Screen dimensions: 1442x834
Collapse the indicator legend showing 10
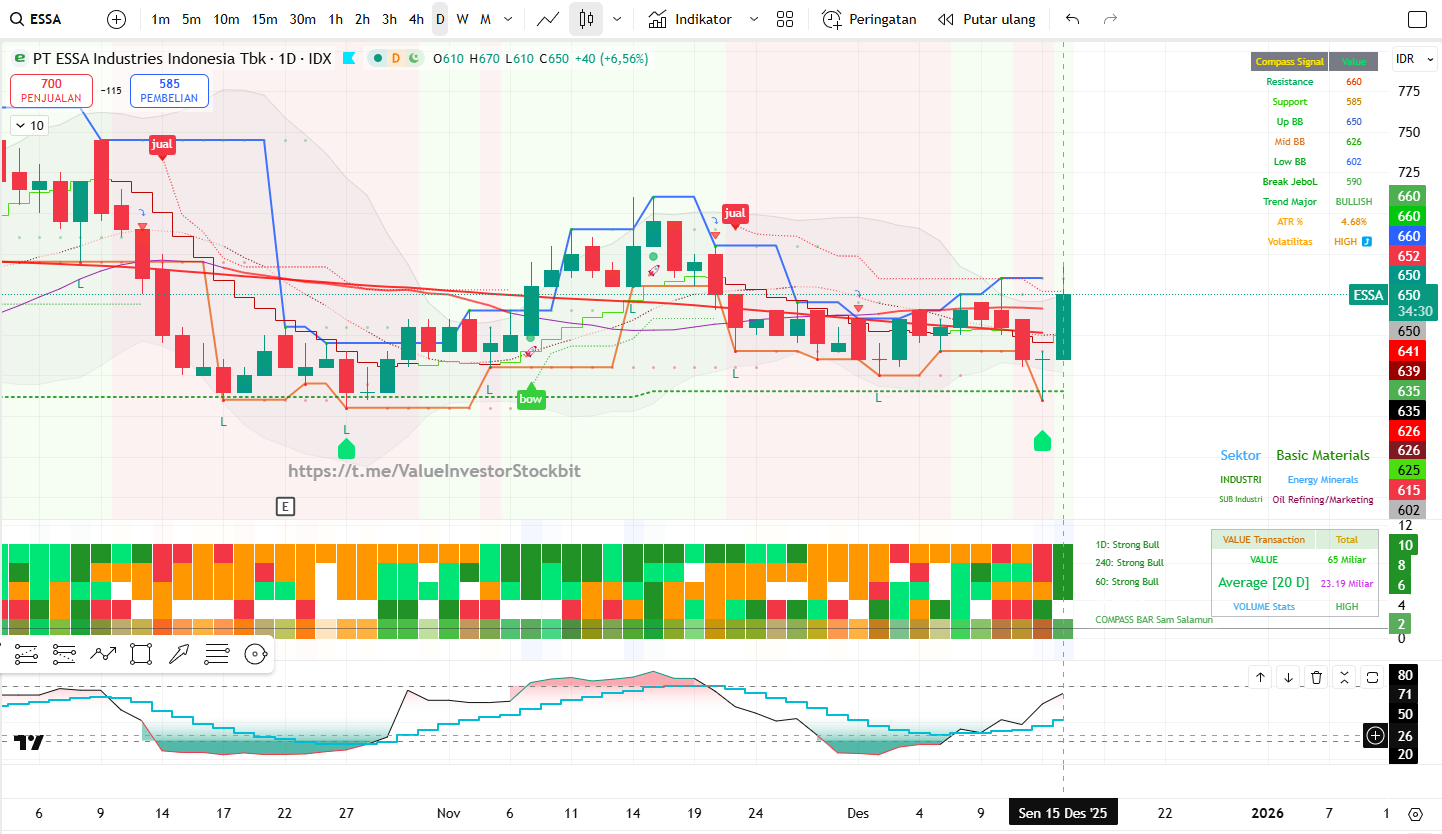[x=29, y=125]
